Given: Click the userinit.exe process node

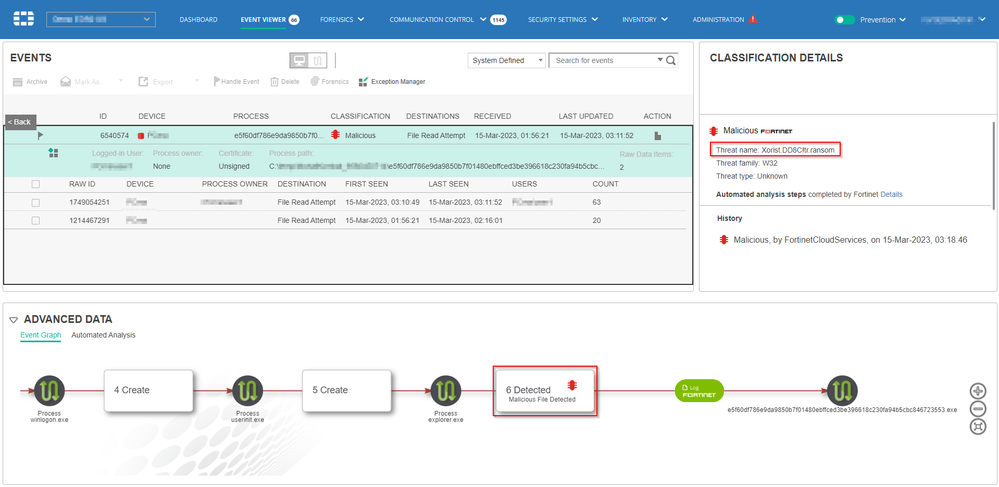Looking at the screenshot, I should (248, 390).
